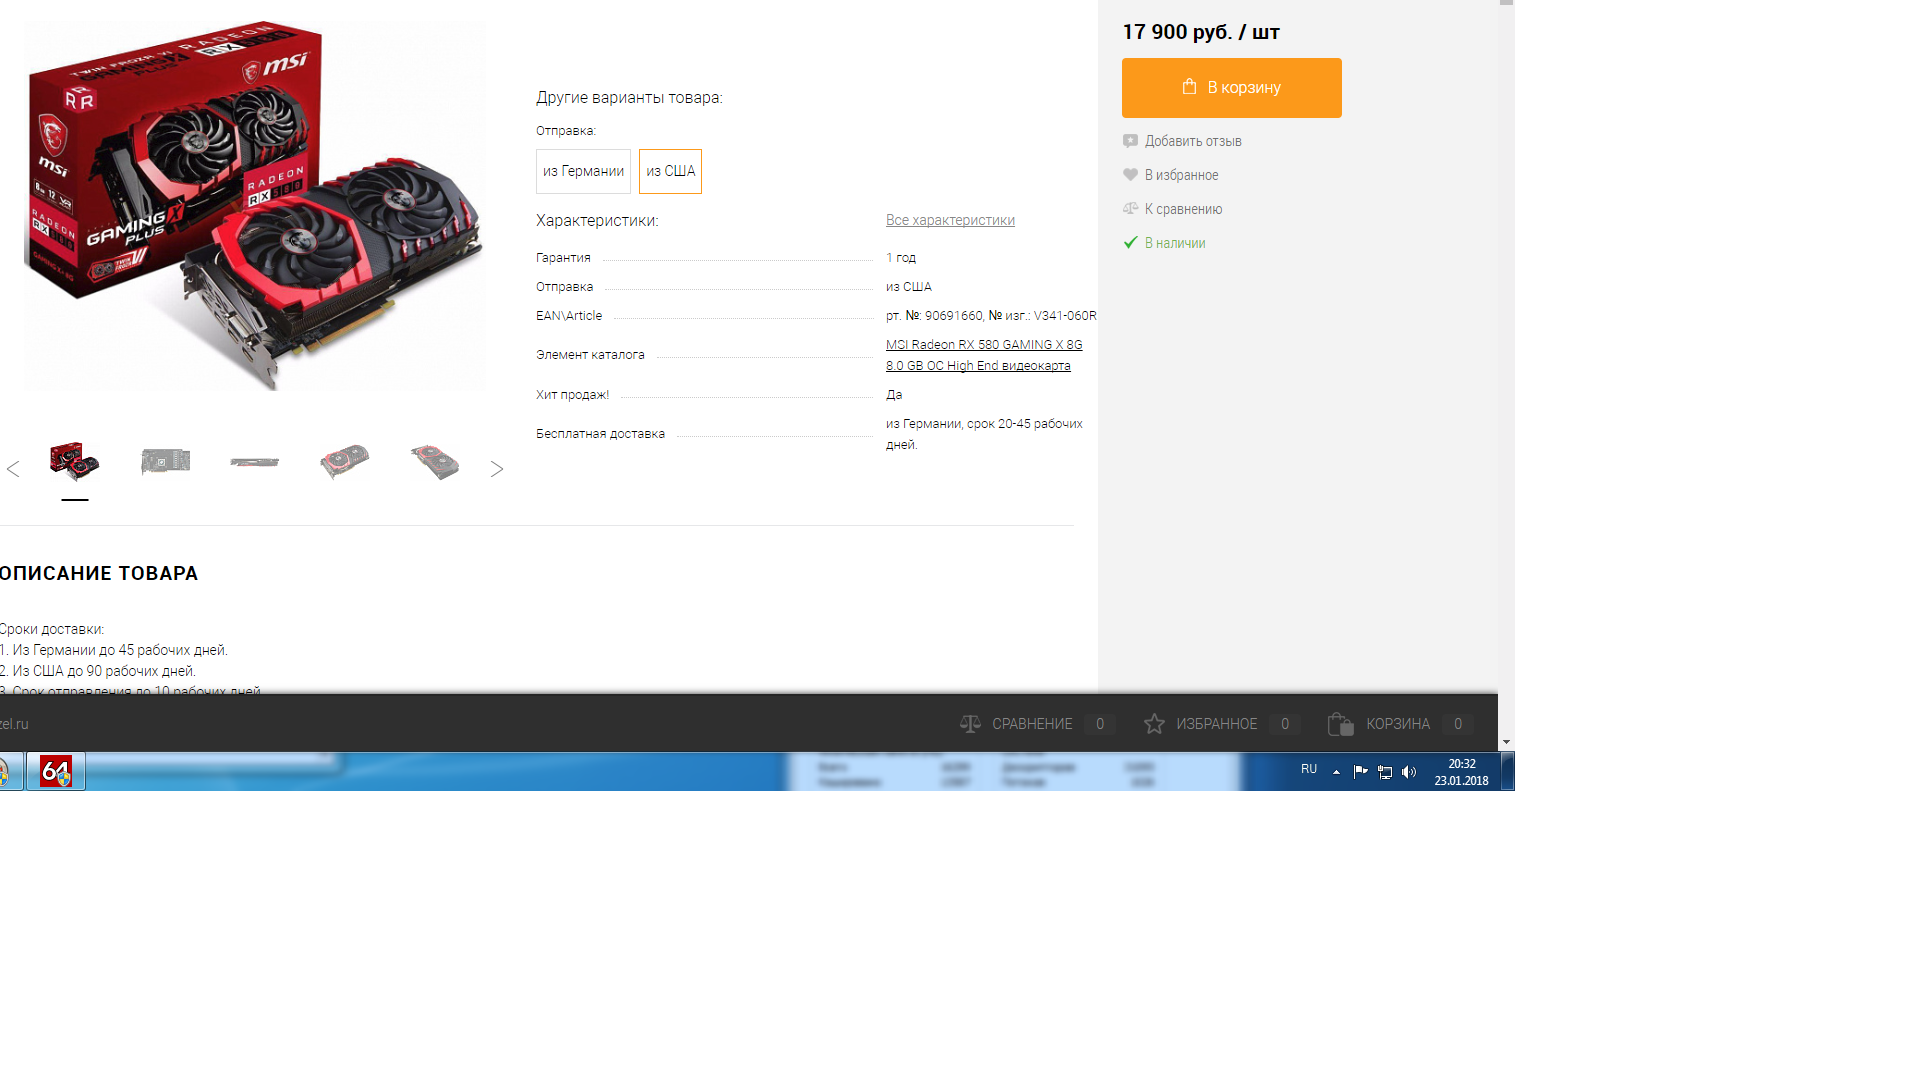
Task: Click the heart icon for В избранное
Action: point(1130,175)
